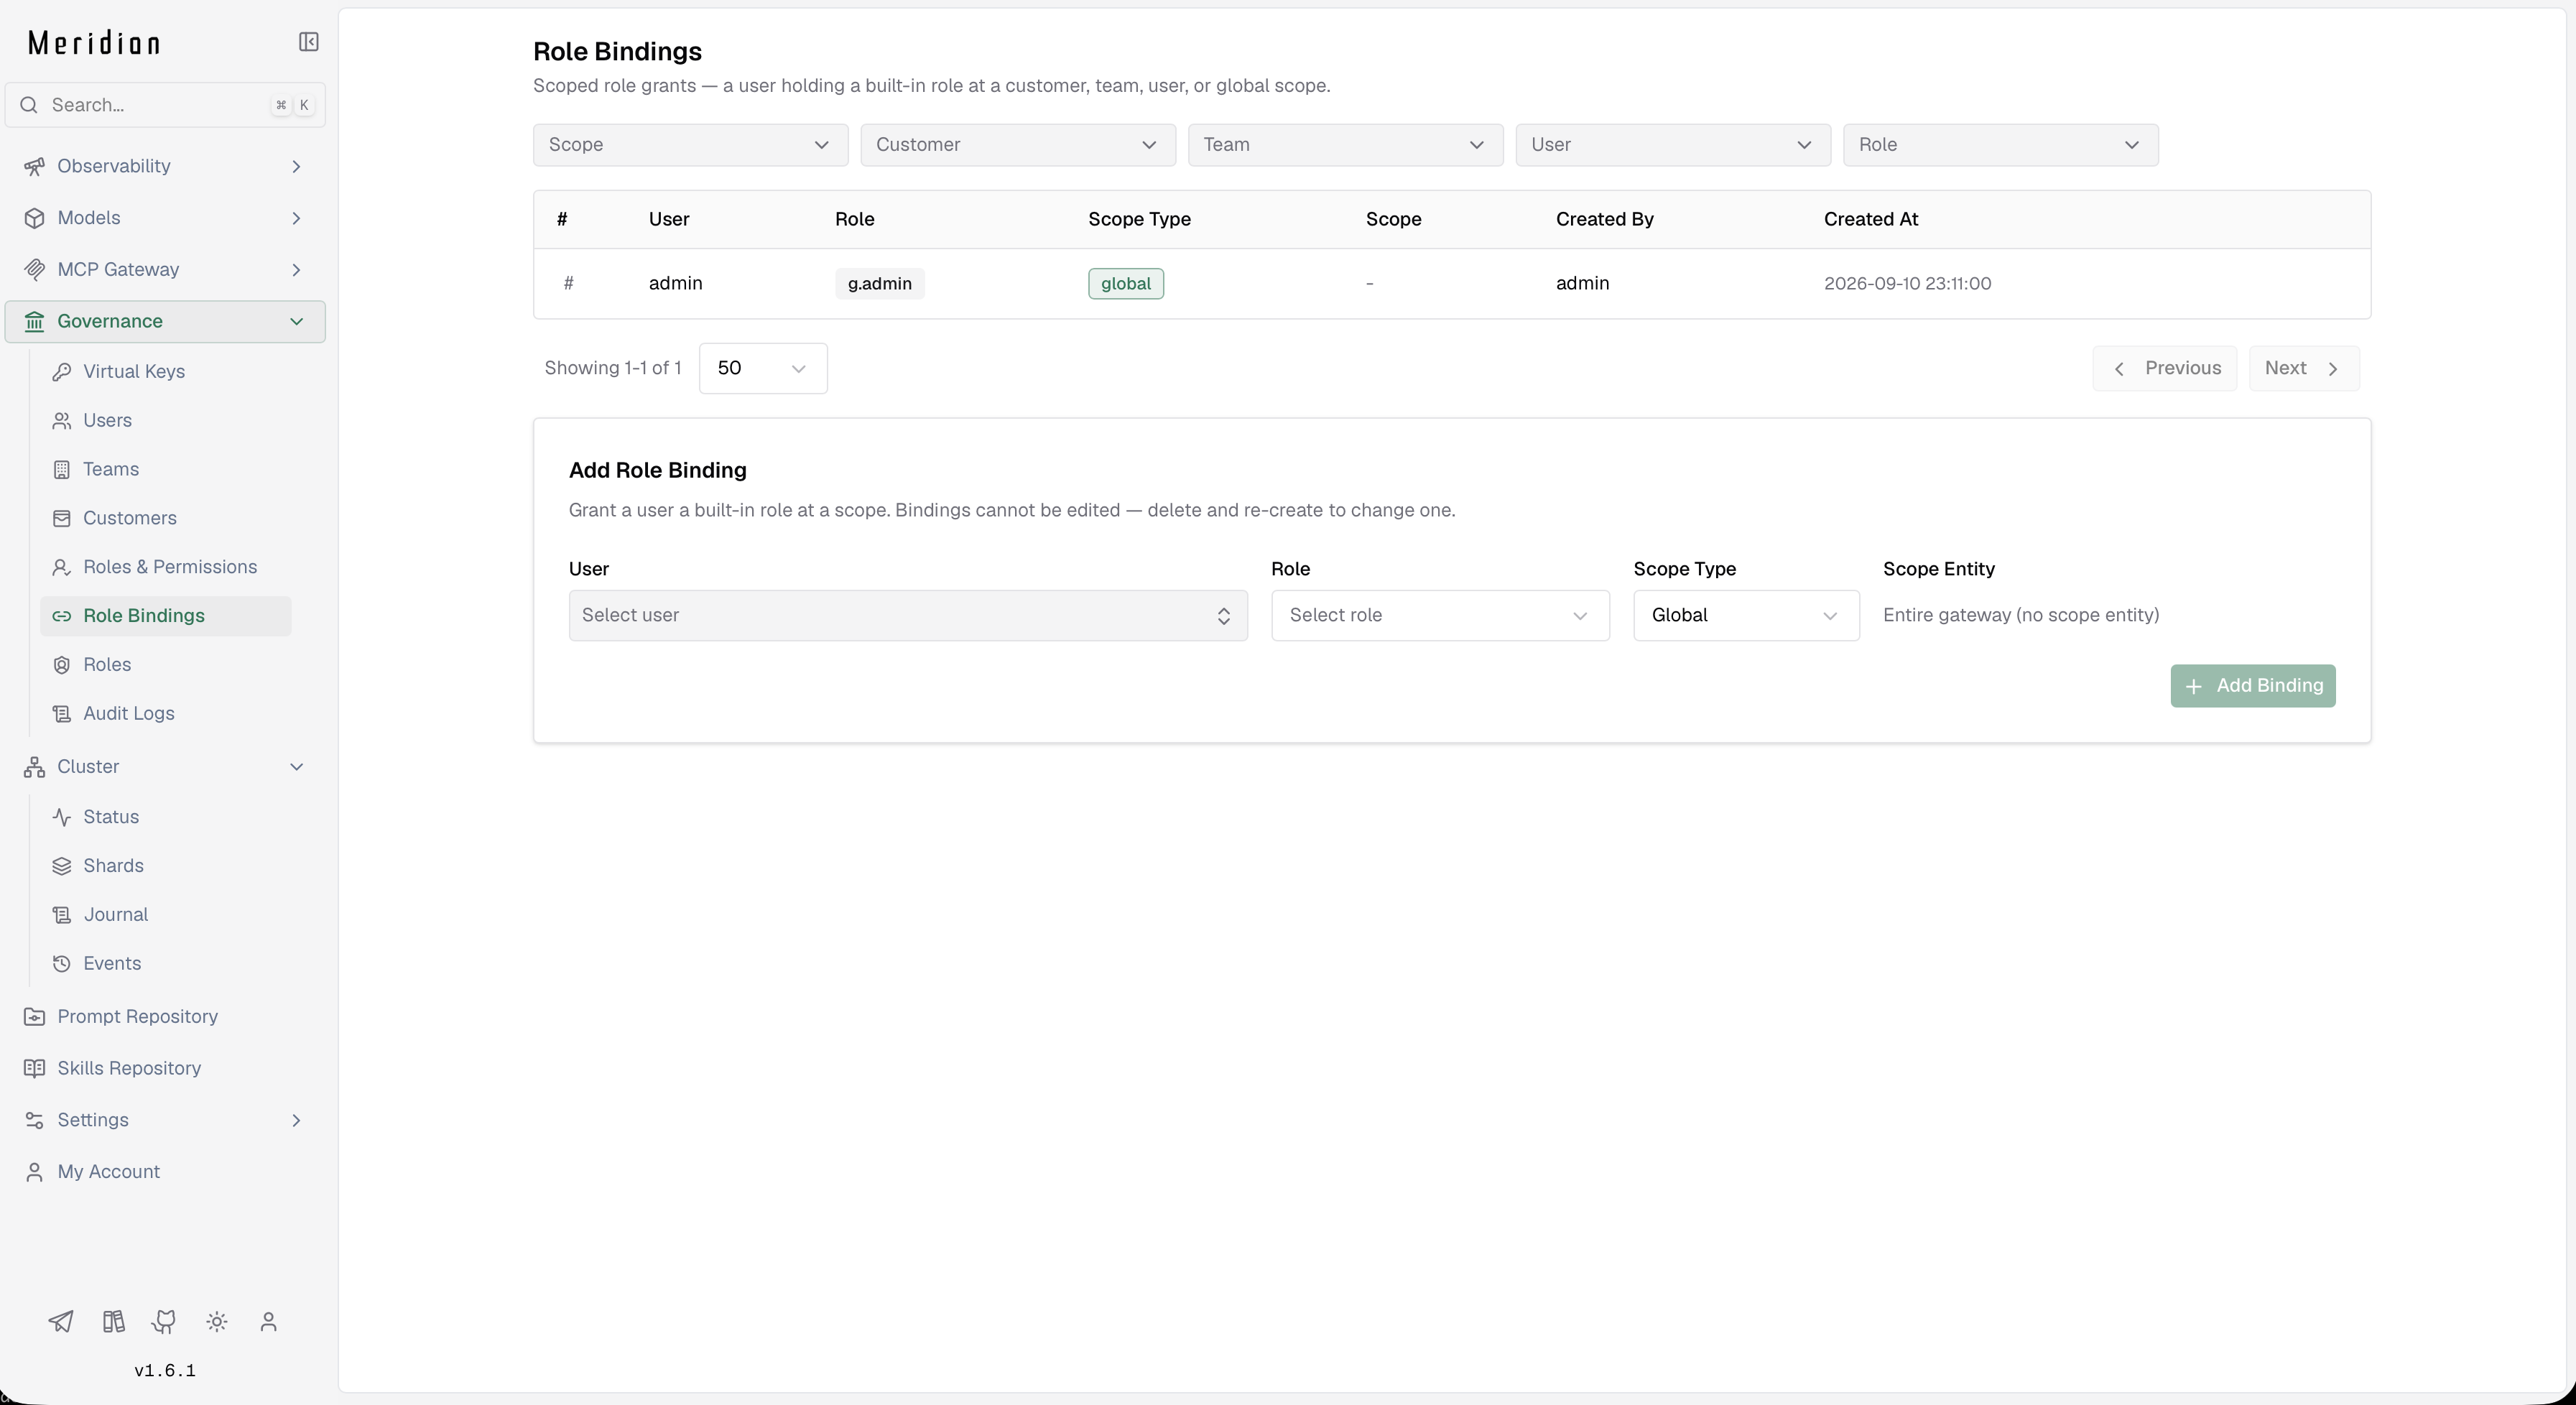Click the Prompt Repository folder icon
Viewport: 2576px width, 1405px height.
34,1017
